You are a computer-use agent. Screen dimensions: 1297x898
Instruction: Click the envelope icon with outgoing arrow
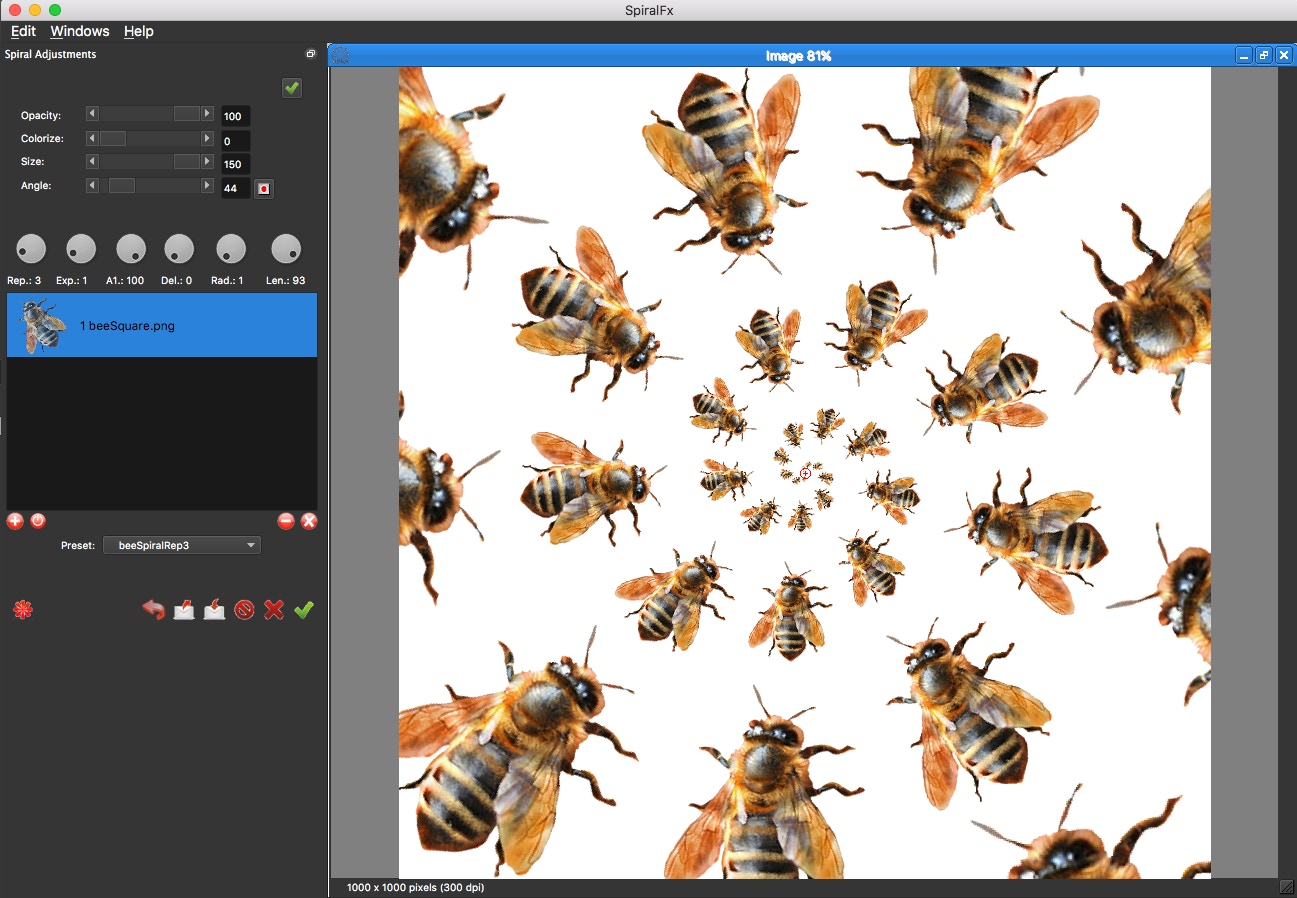(x=184, y=610)
